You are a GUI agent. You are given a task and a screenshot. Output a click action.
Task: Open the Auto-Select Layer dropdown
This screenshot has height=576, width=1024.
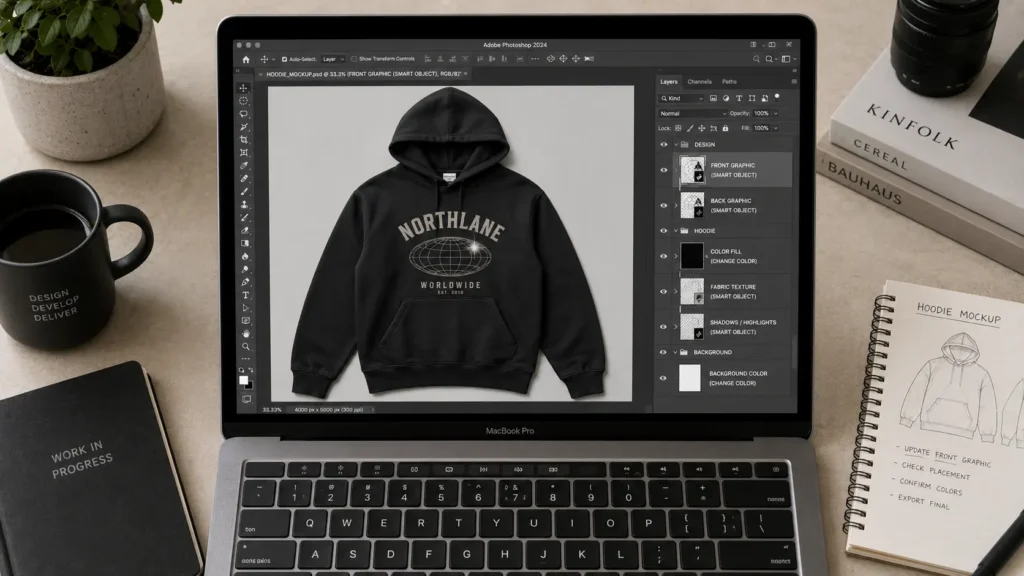[334, 59]
